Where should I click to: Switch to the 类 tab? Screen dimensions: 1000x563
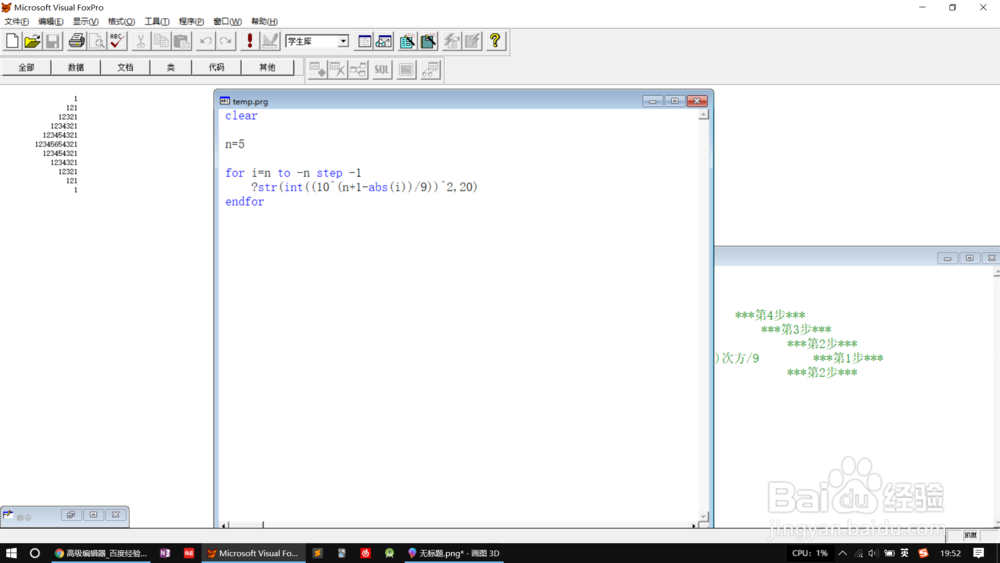point(170,67)
